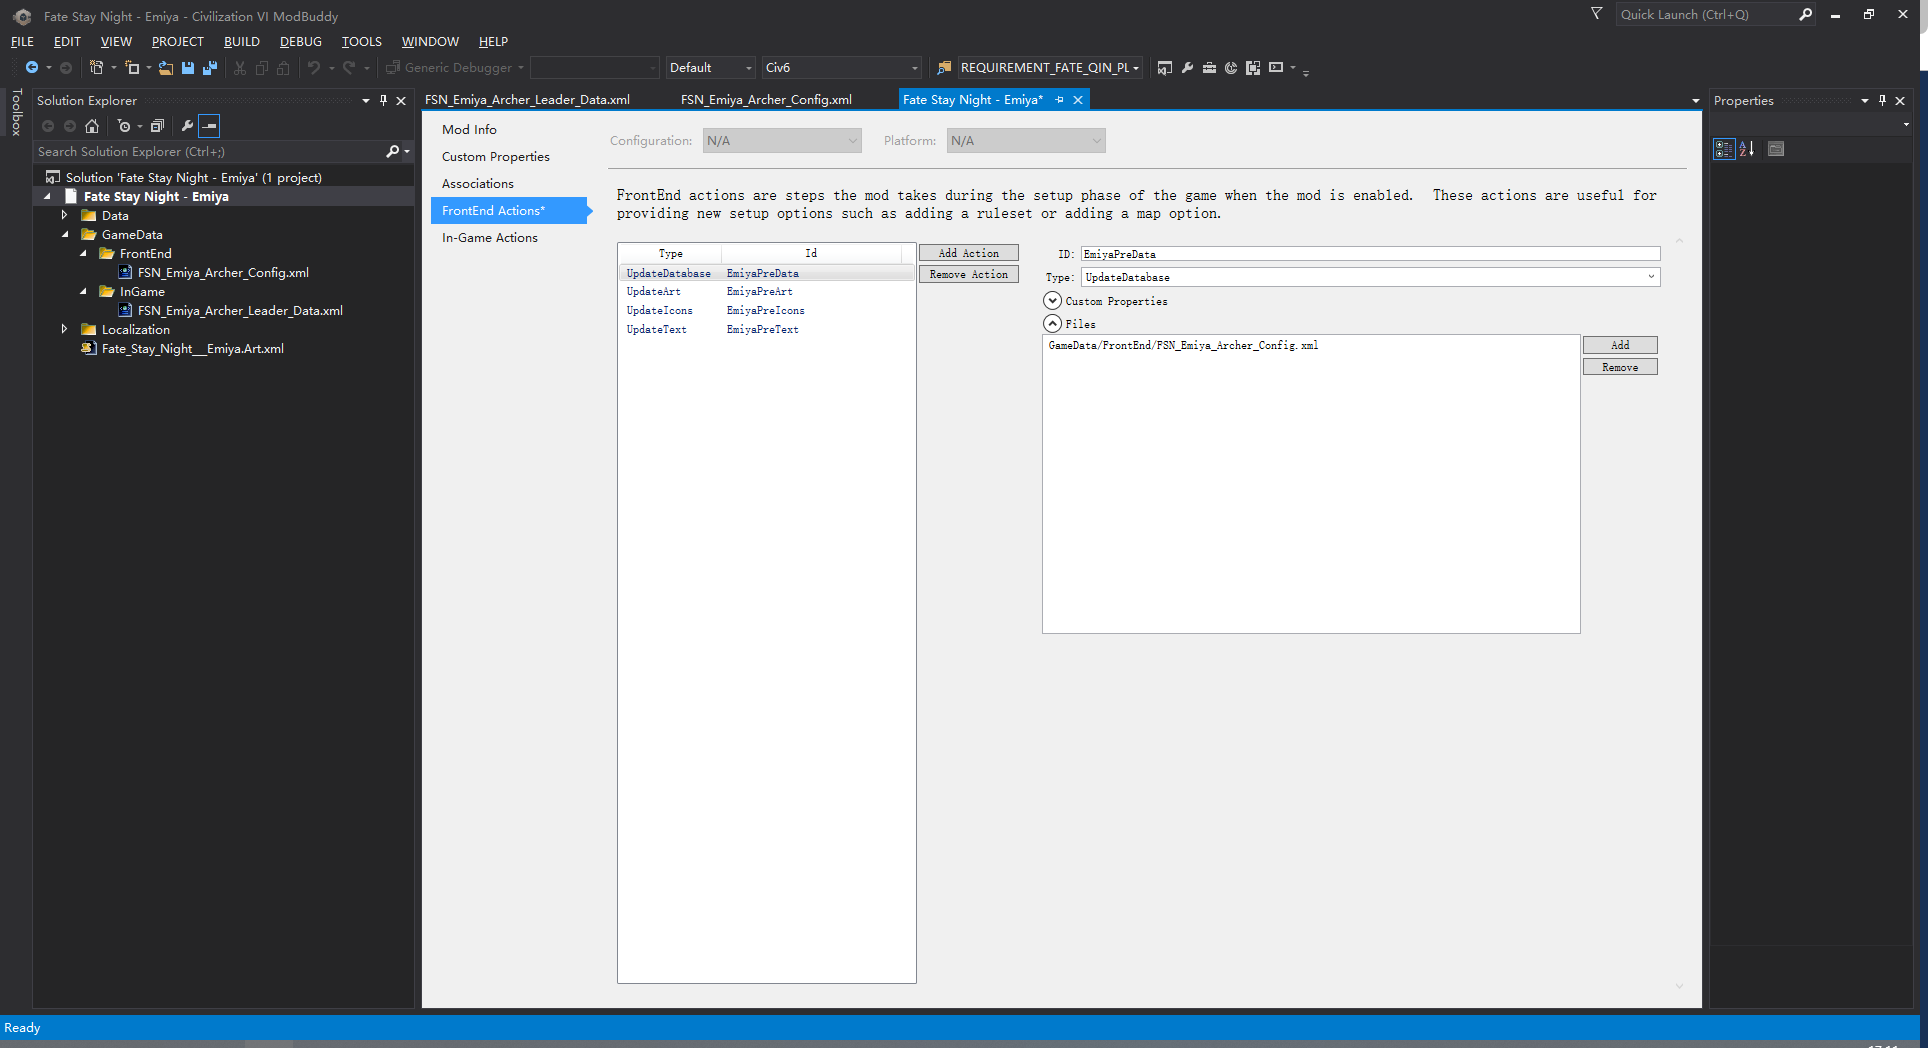Toggle Categorized view in Properties panel
1928x1048 pixels.
pyautogui.click(x=1724, y=149)
